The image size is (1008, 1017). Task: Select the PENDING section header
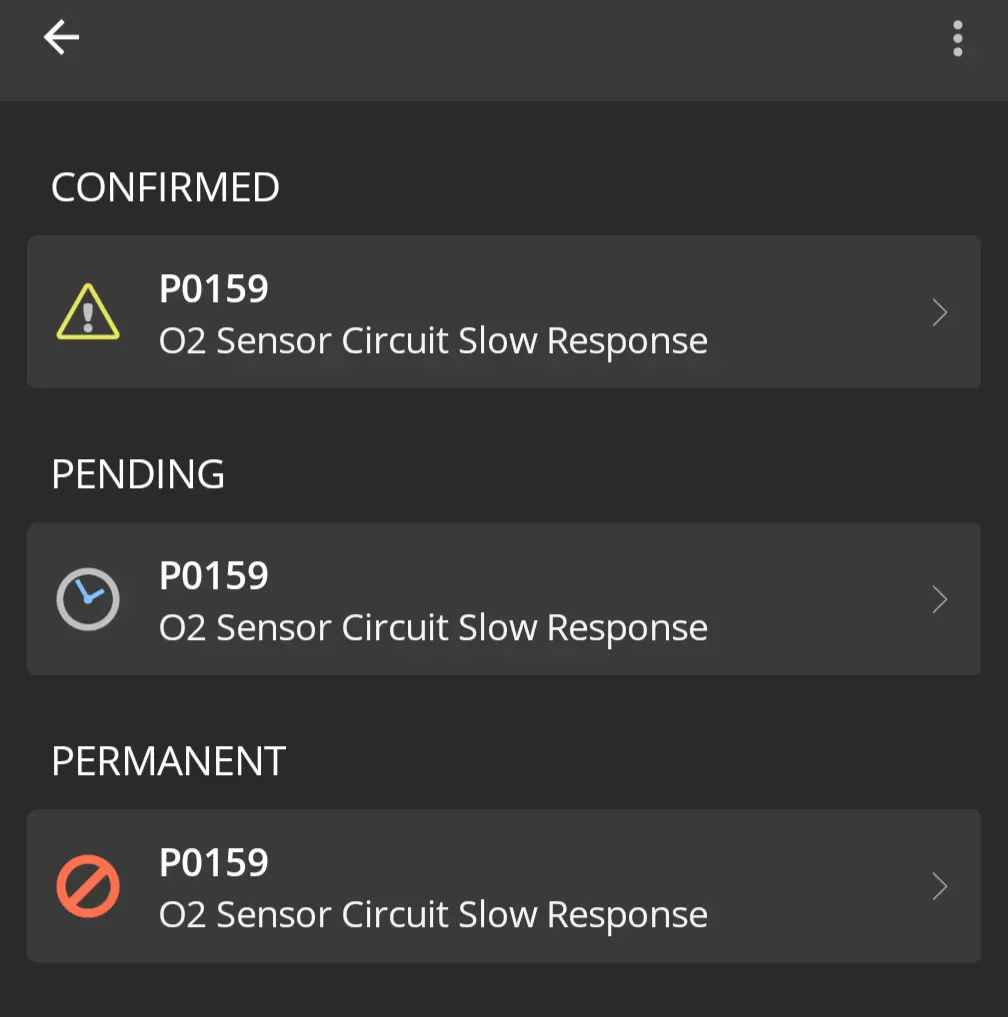[138, 475]
